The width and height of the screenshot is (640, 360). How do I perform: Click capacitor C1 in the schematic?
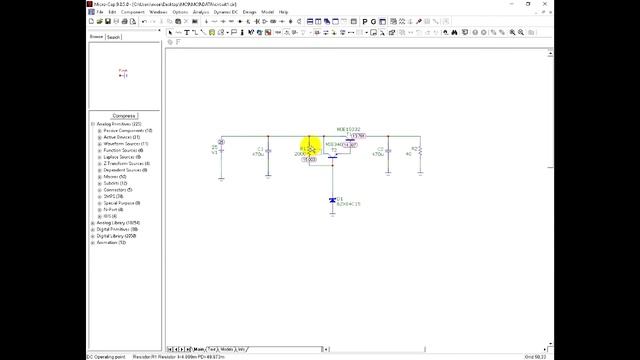(268, 151)
